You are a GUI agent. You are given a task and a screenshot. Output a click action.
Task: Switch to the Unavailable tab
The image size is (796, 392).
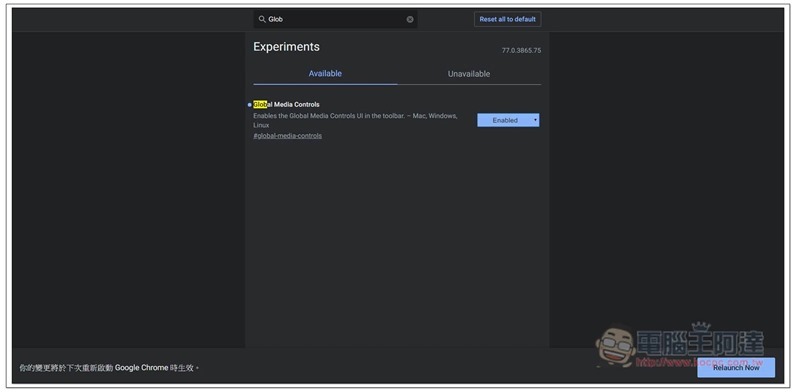469,74
